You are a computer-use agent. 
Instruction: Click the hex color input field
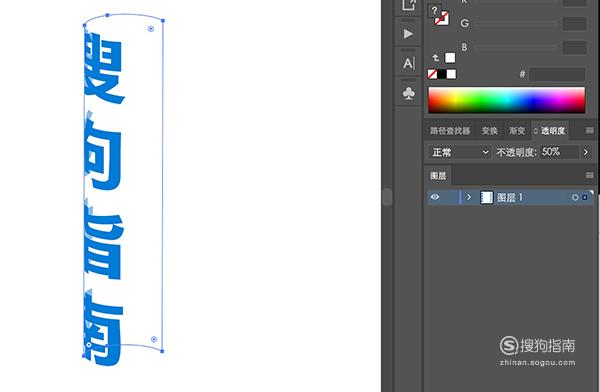tap(557, 74)
